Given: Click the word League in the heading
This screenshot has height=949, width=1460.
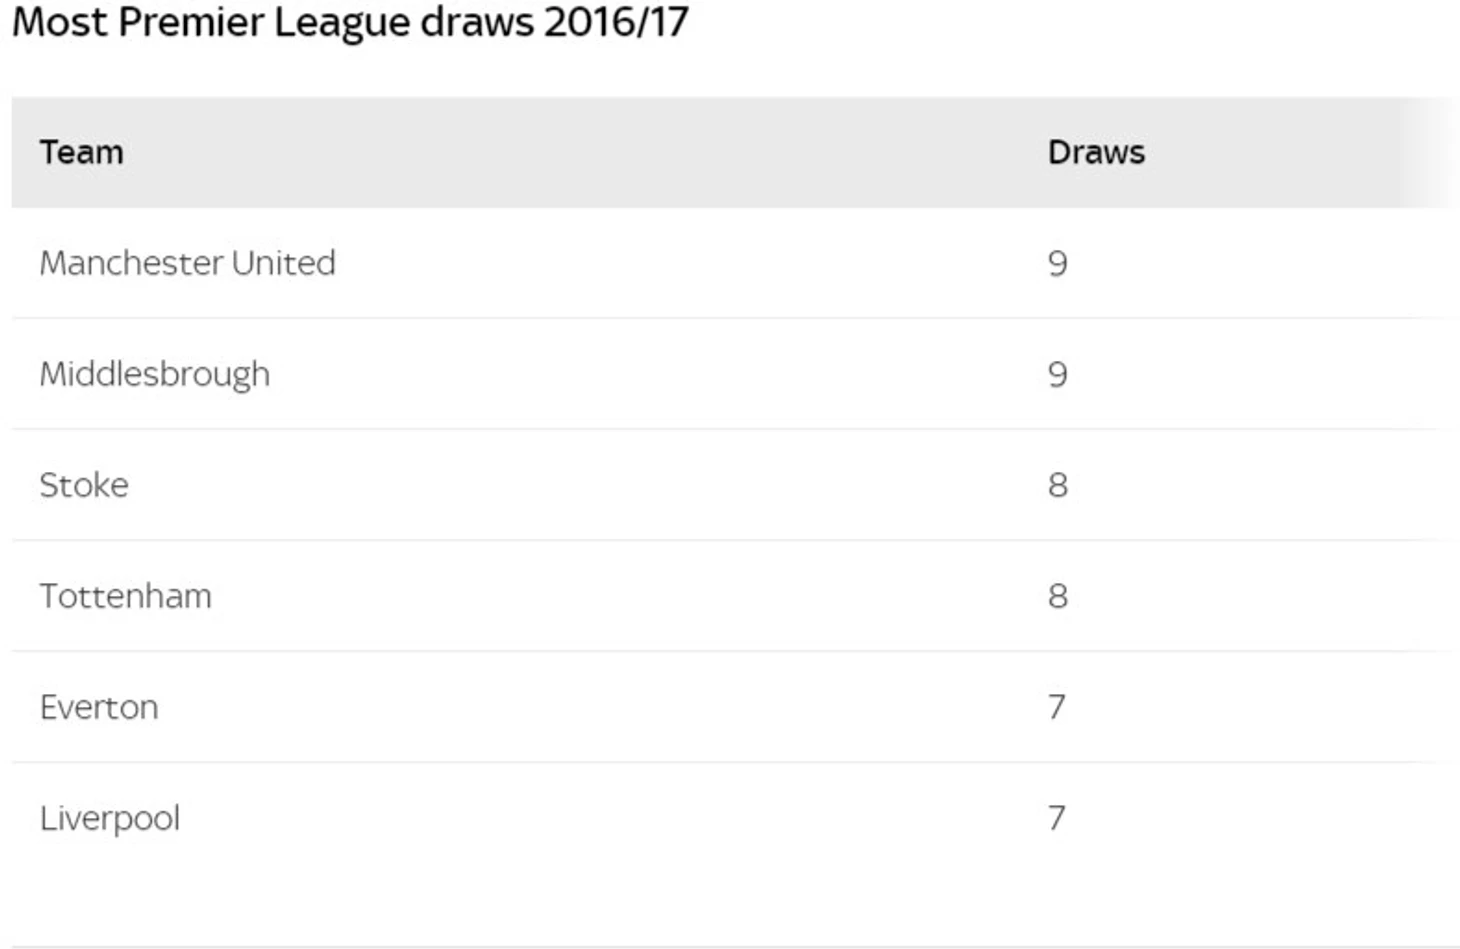Looking at the screenshot, I should 342,24.
